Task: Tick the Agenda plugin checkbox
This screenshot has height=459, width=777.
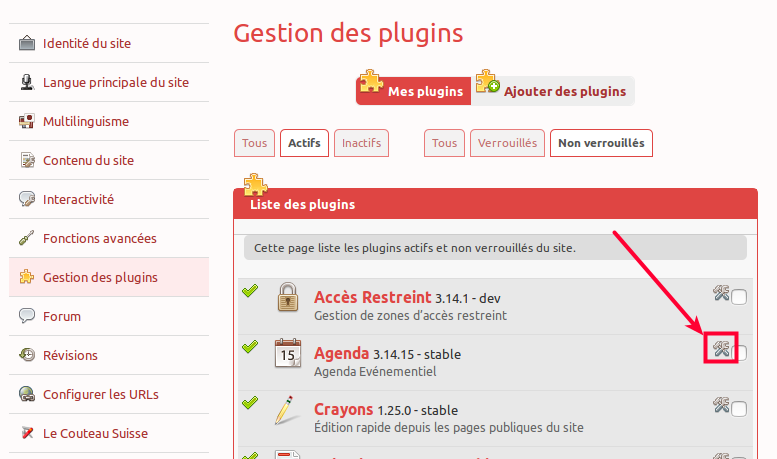Action: (741, 353)
